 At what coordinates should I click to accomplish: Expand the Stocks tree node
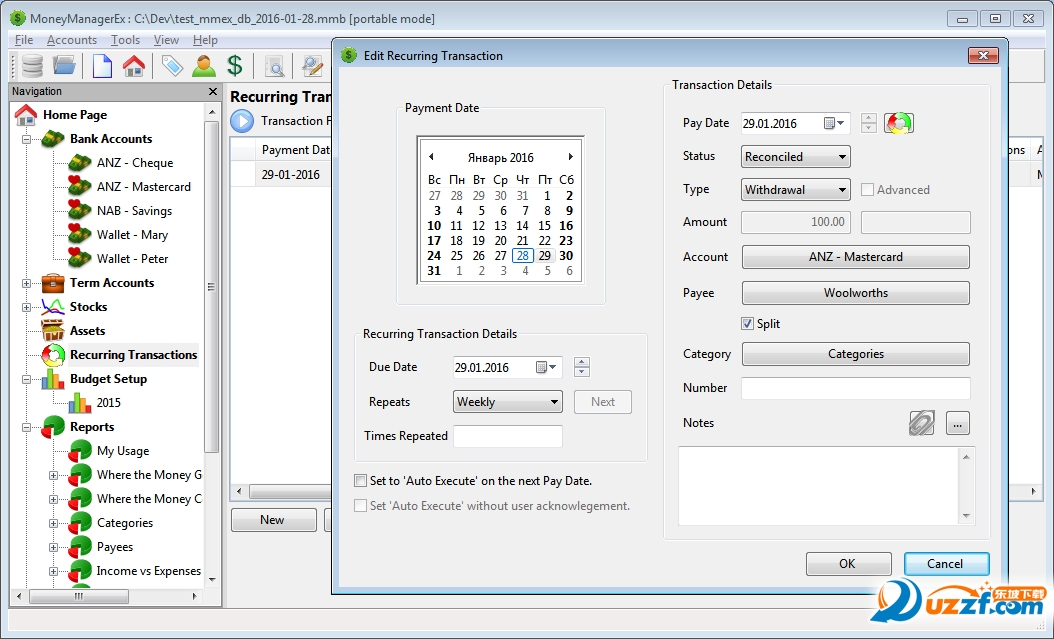point(26,307)
